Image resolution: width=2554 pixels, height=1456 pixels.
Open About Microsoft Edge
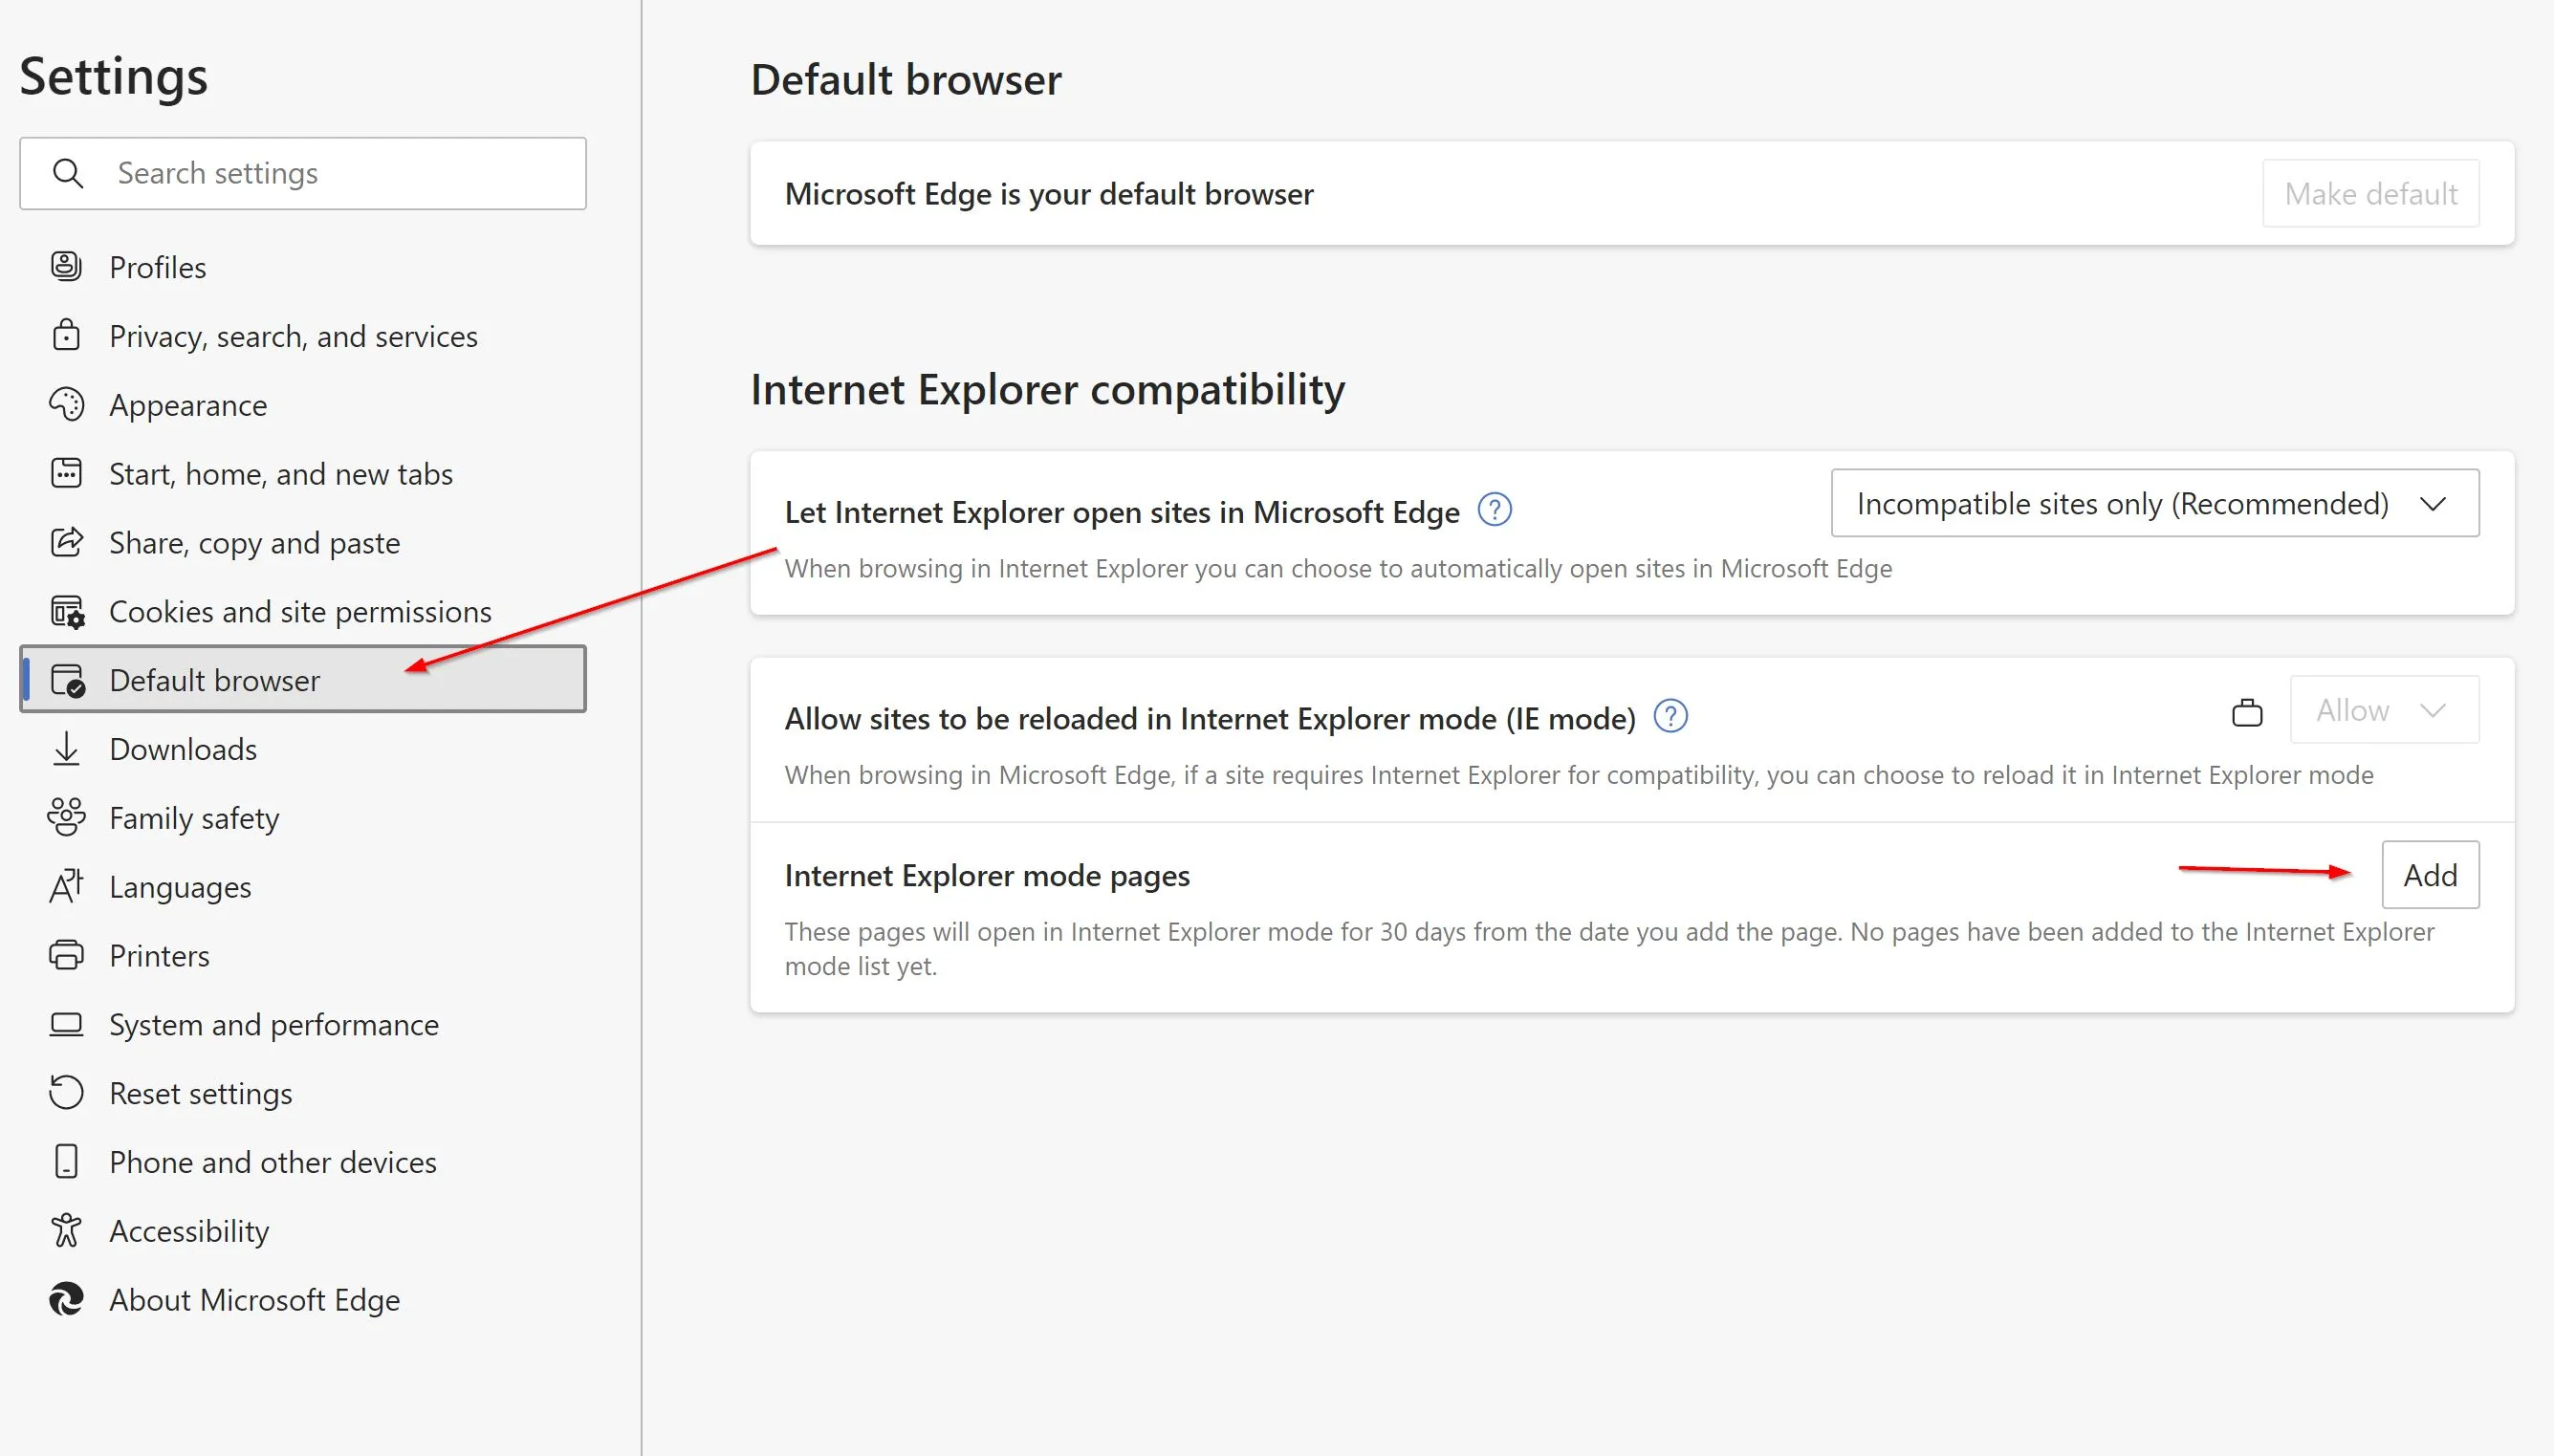click(303, 1300)
